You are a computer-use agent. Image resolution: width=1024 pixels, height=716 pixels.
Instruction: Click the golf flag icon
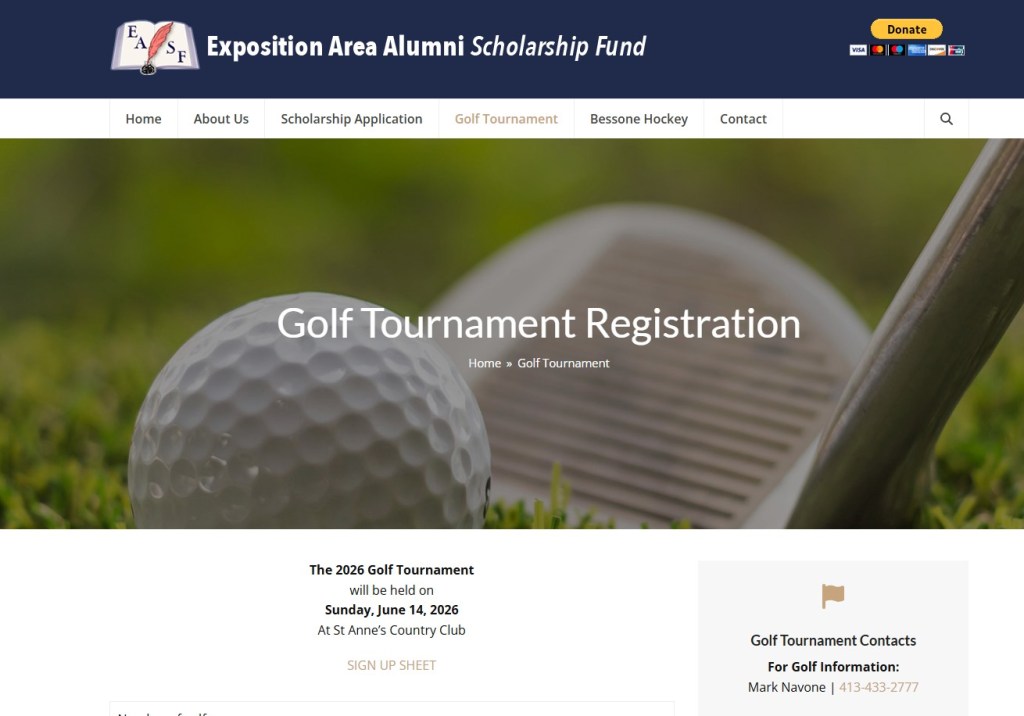[833, 596]
